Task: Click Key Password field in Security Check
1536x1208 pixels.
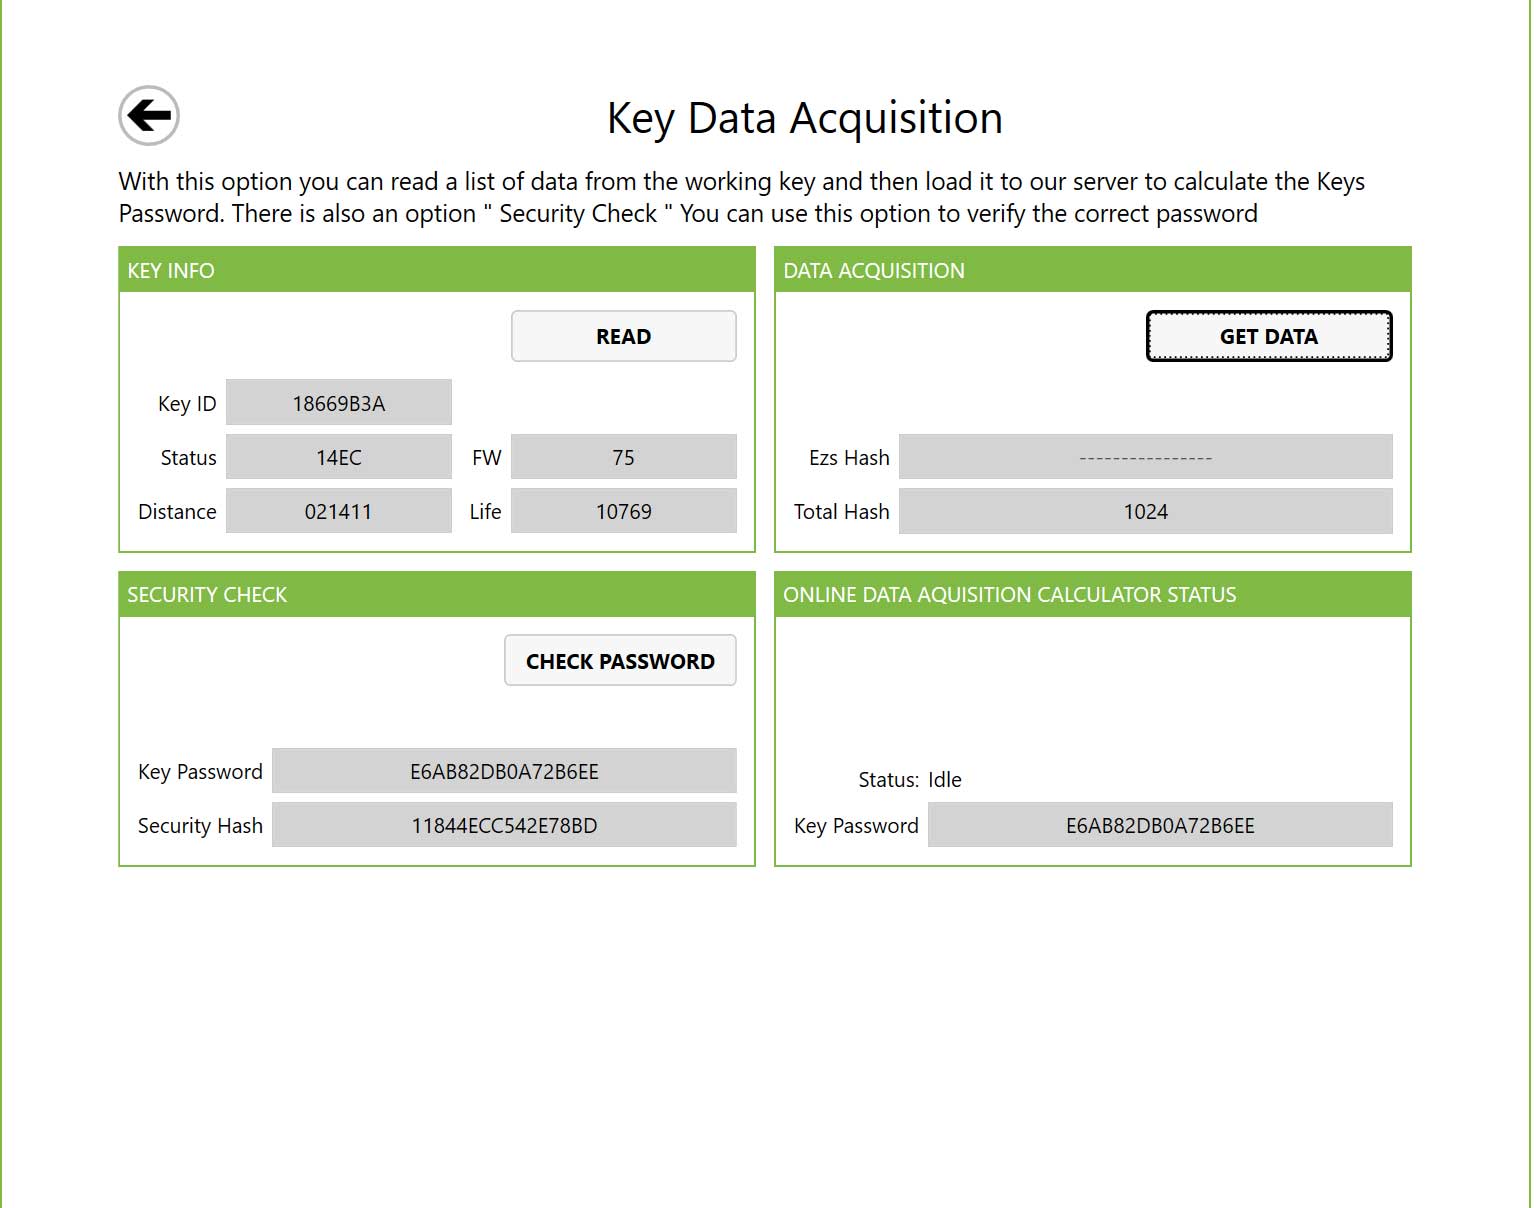Action: tap(504, 771)
